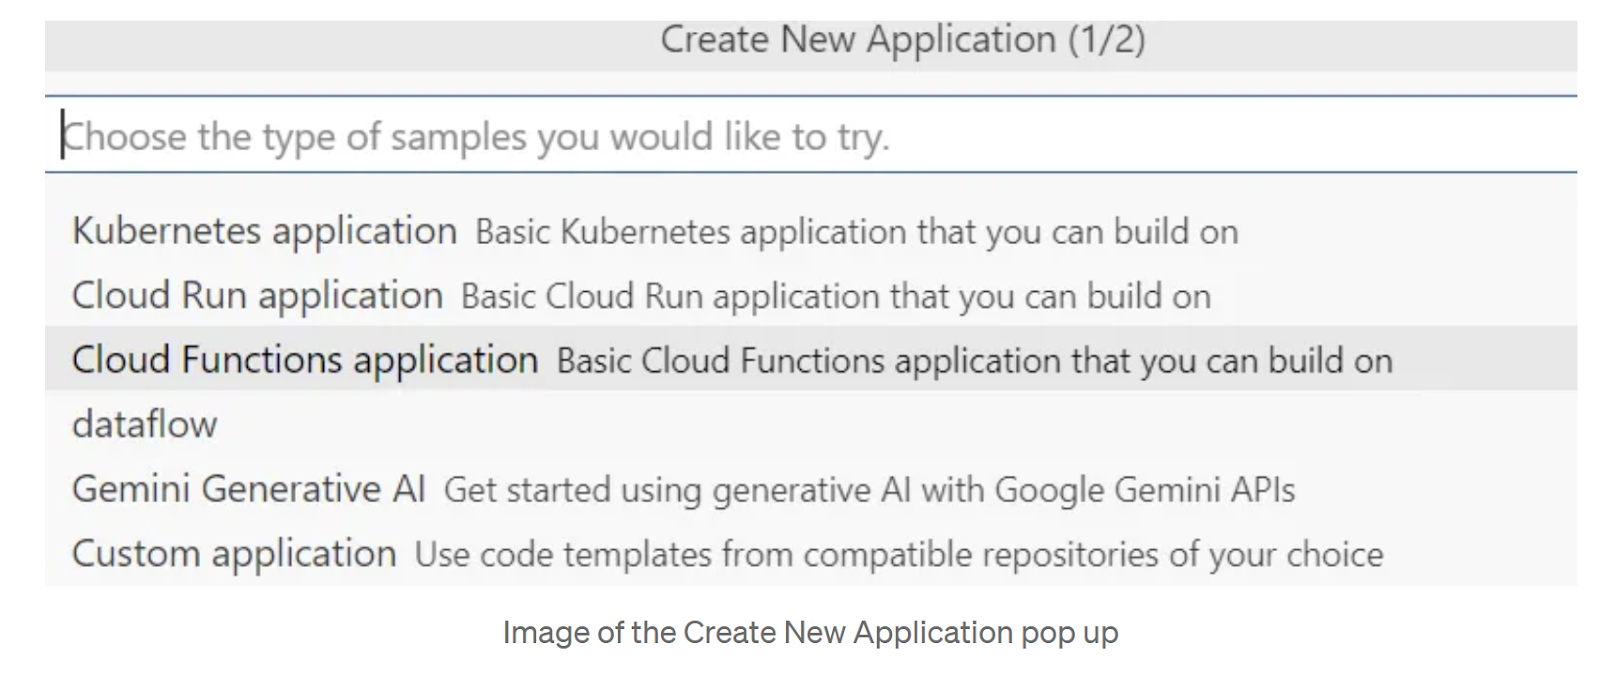The width and height of the screenshot is (1600, 675).
Task: Click 'Google Gemini APIs' text in description
Action: coord(1144,490)
